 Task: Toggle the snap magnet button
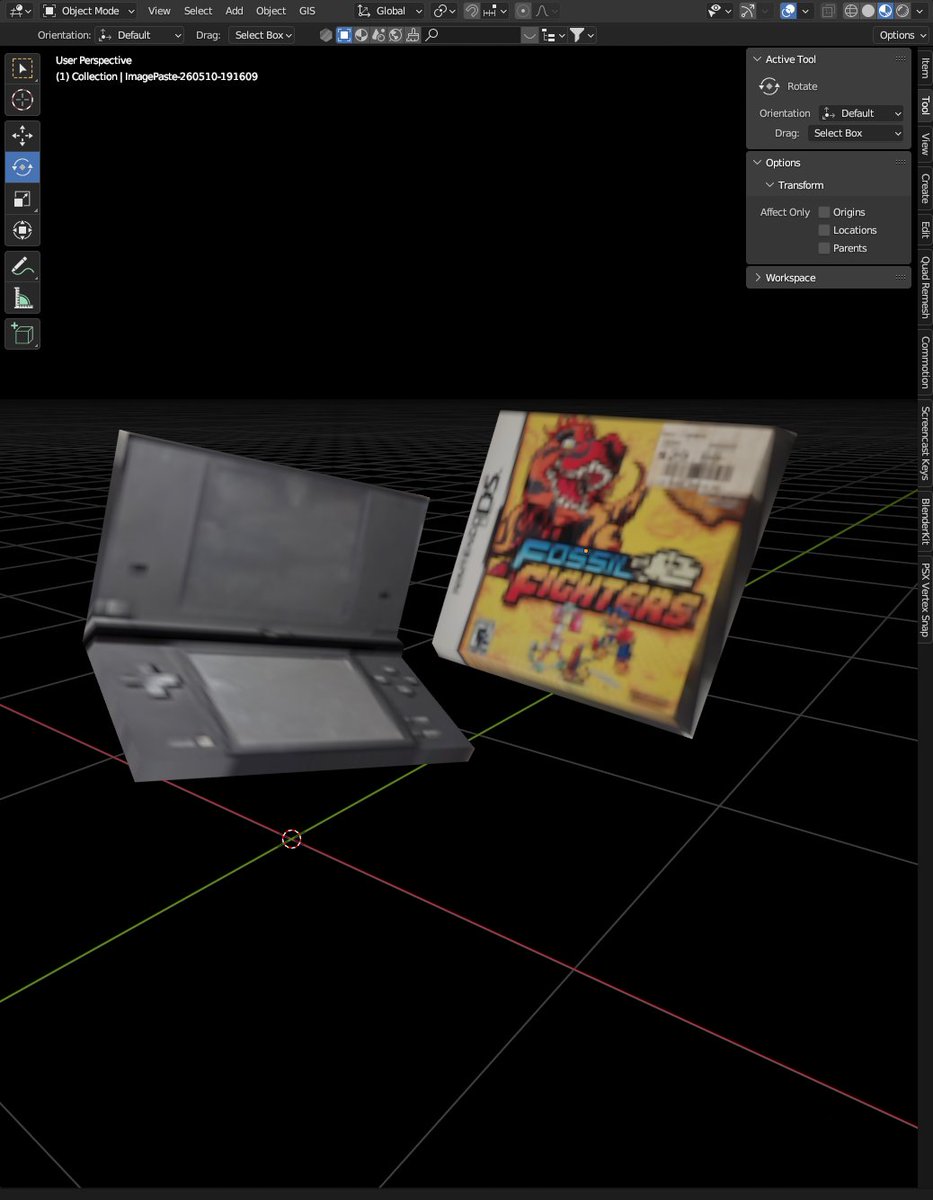click(472, 11)
